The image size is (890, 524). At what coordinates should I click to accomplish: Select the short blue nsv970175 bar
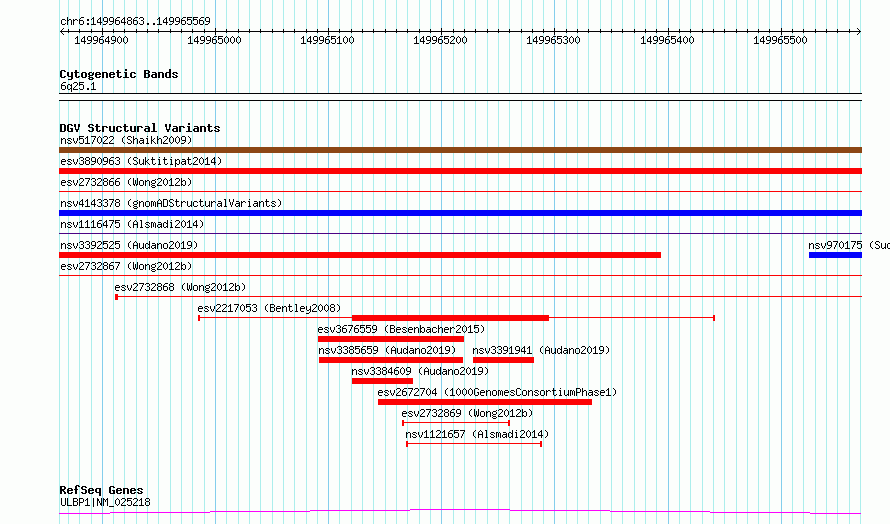836,255
